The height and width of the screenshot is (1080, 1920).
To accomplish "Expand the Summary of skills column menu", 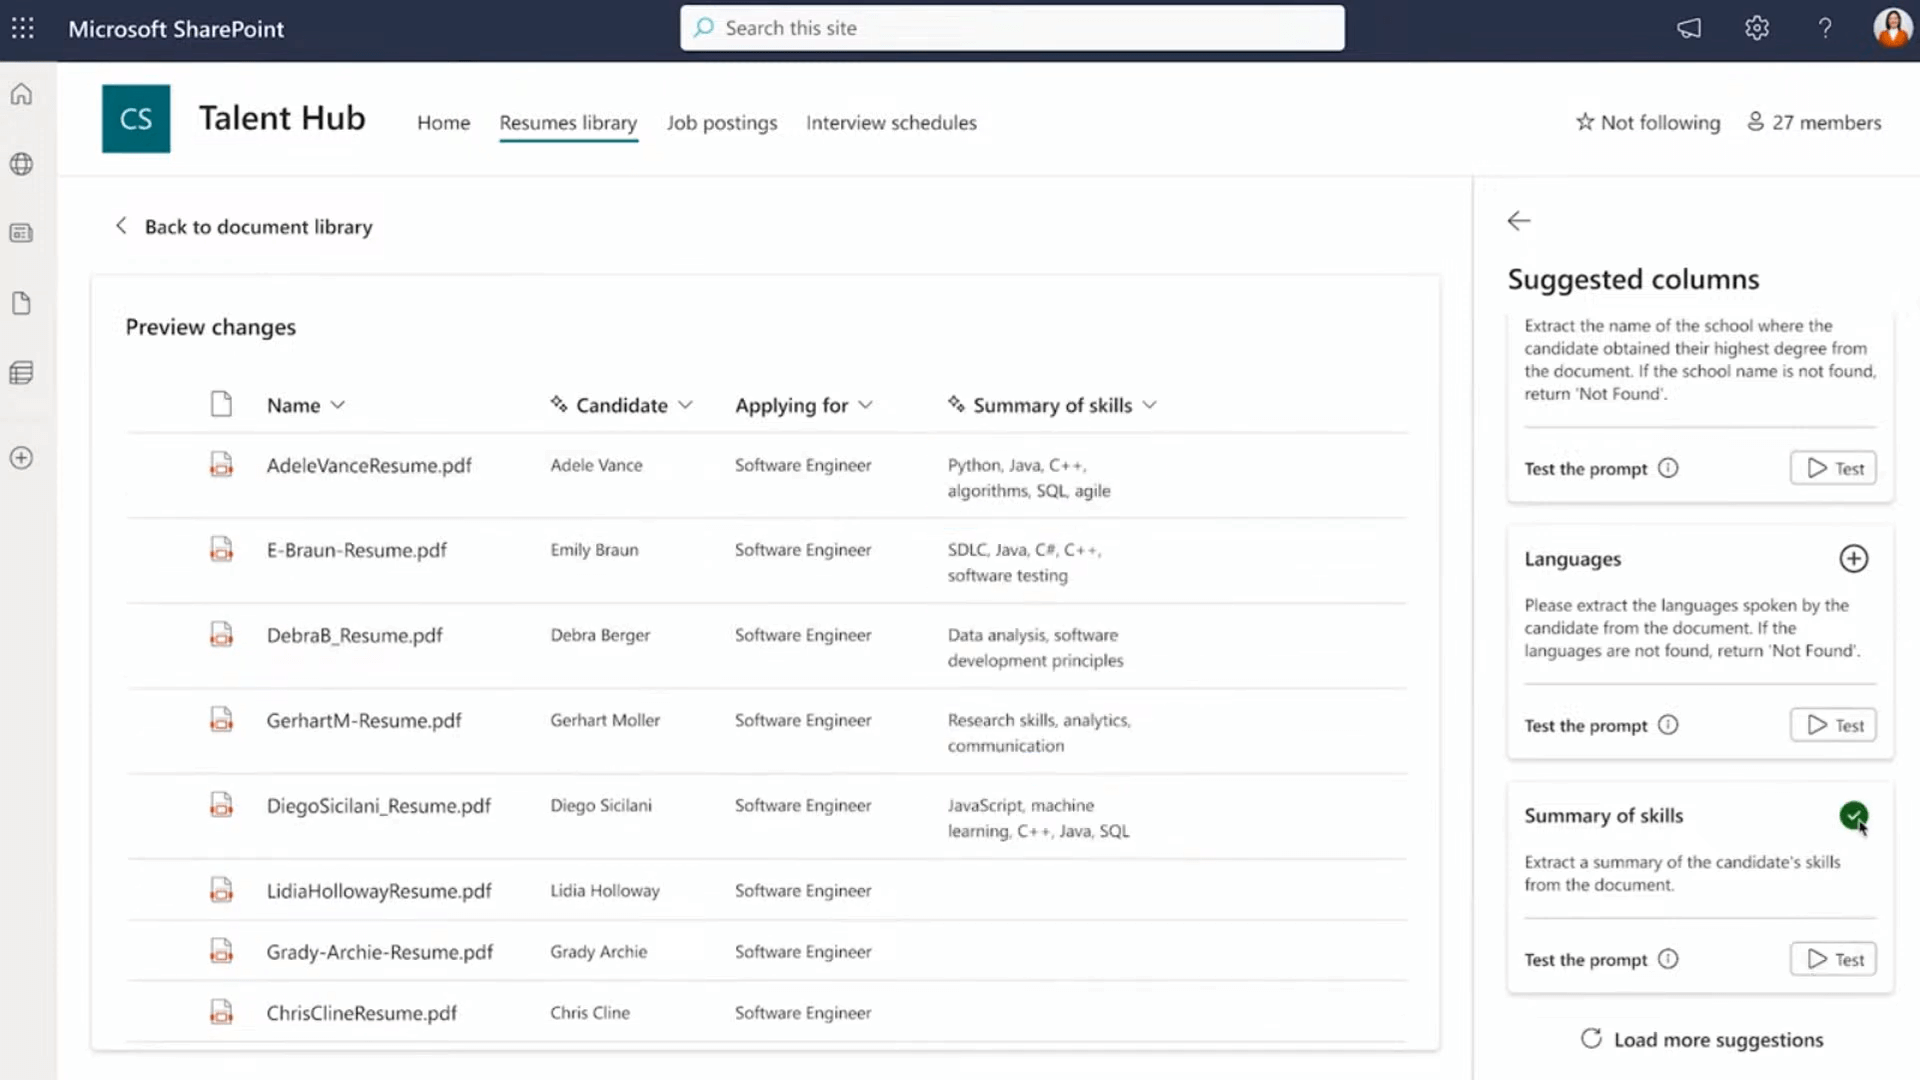I will [x=1150, y=405].
